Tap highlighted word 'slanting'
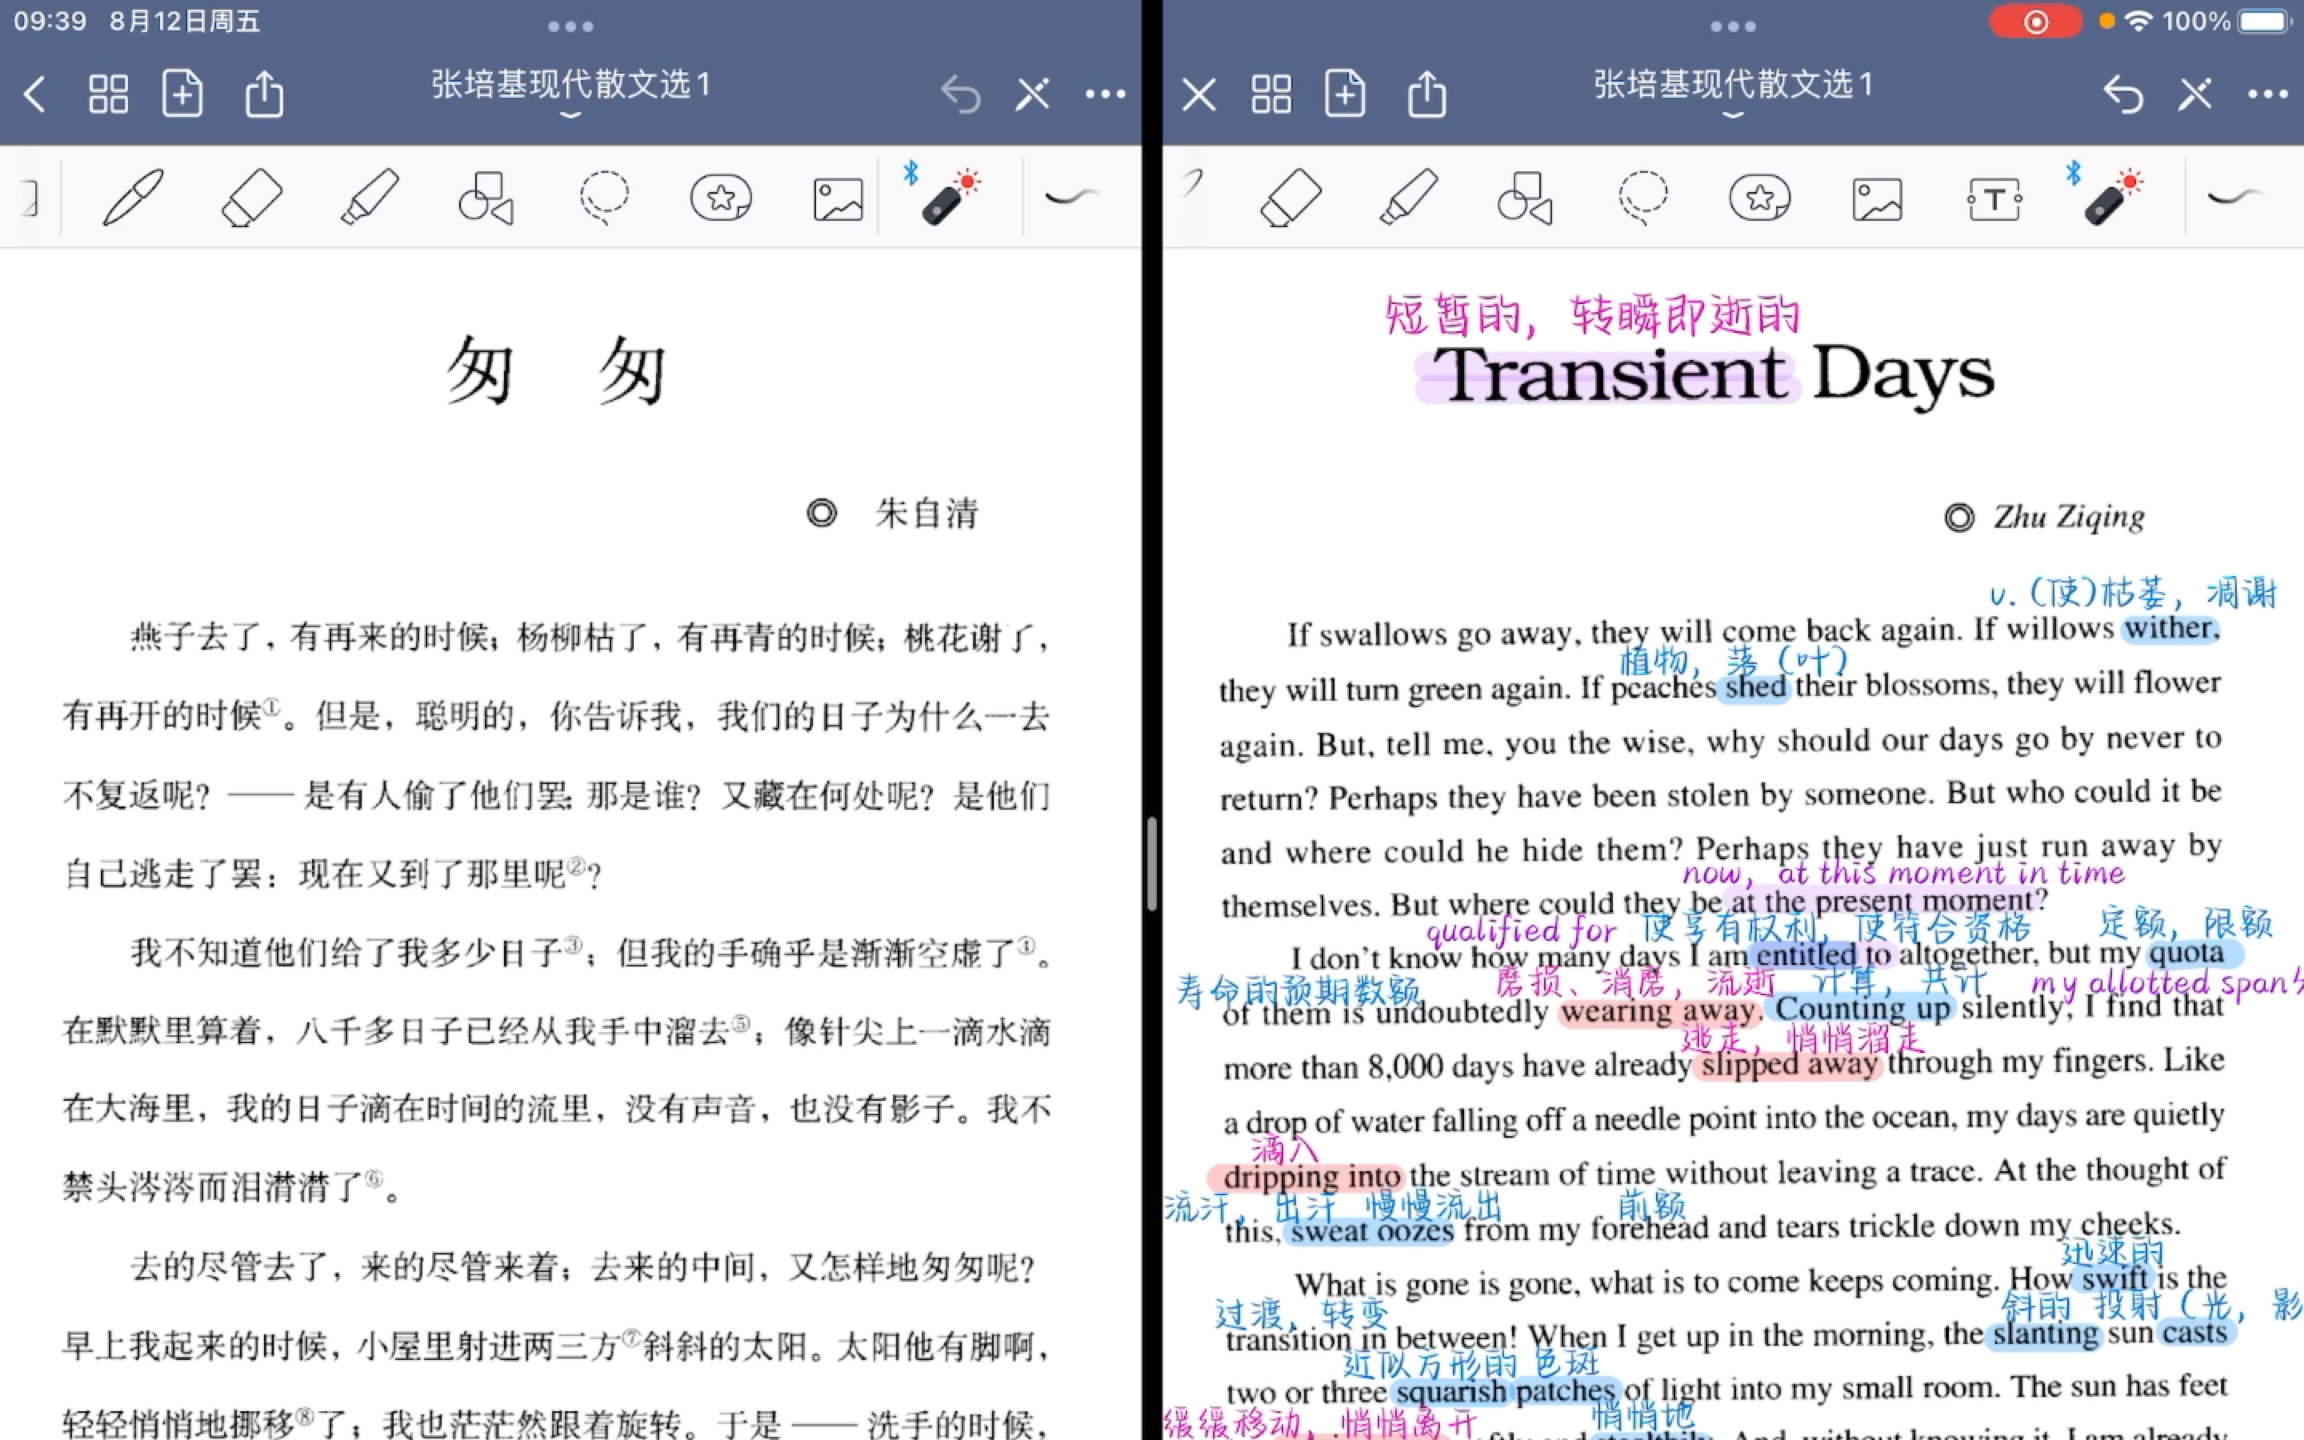The height and width of the screenshot is (1440, 2304). [x=2045, y=1335]
